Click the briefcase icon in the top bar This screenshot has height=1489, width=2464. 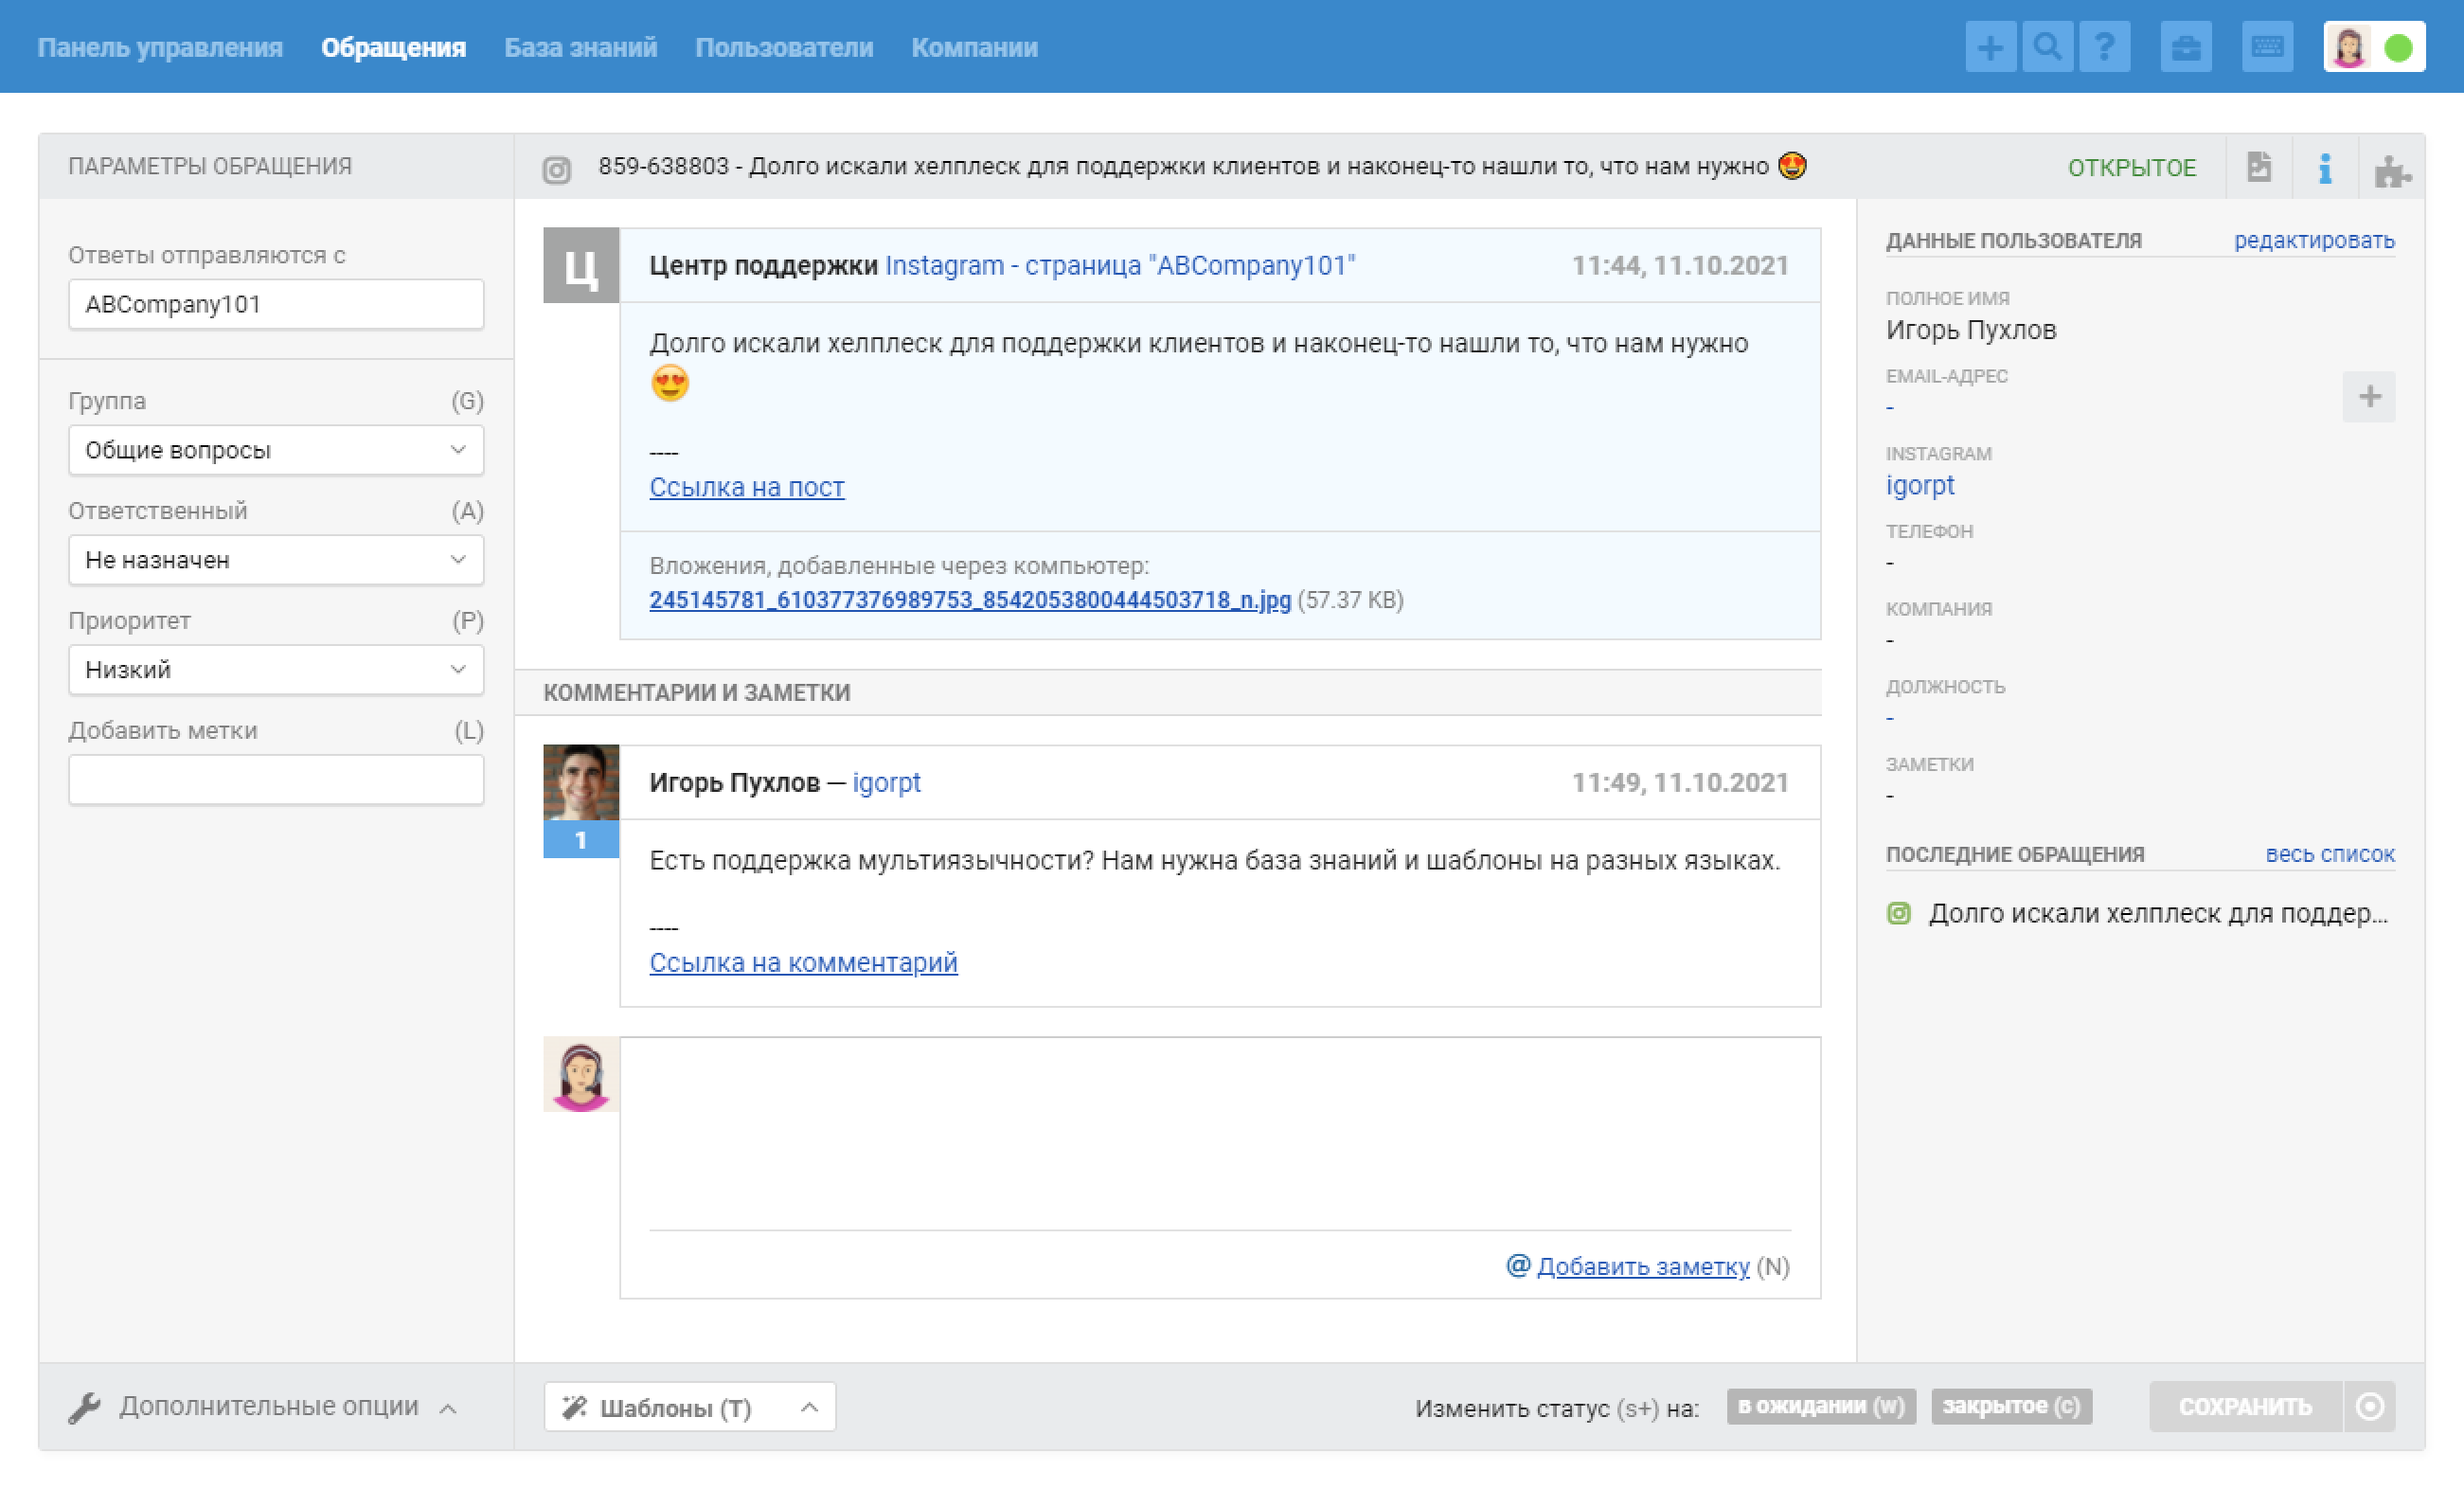(x=2186, y=47)
